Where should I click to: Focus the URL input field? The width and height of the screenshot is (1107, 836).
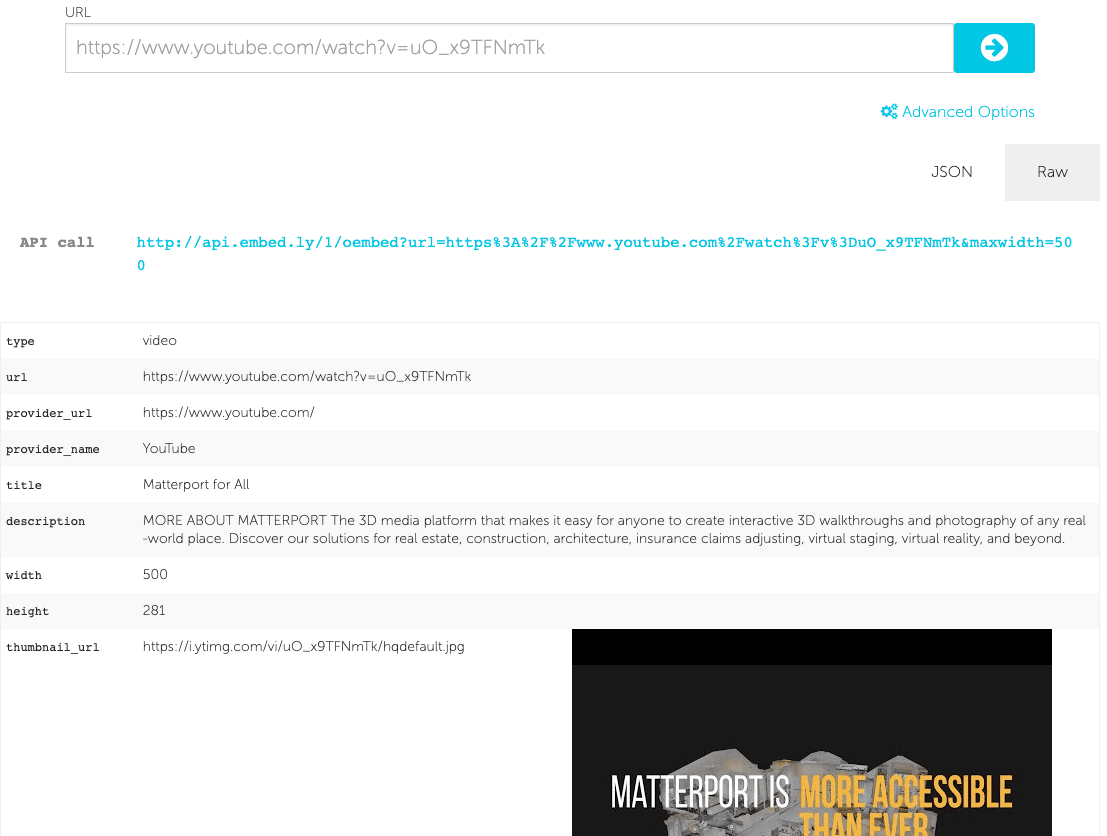pyautogui.click(x=509, y=48)
